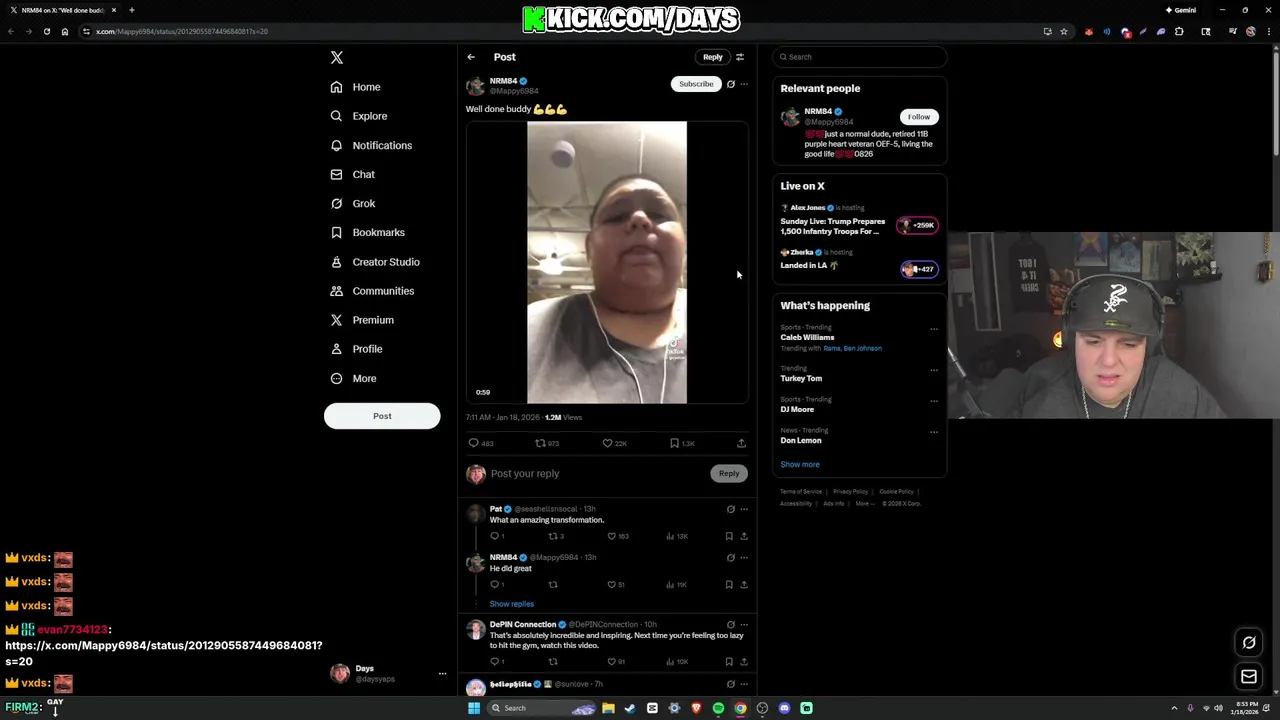Follow NRM84 in Relevant people
Screen dimensions: 1280x720
point(919,117)
